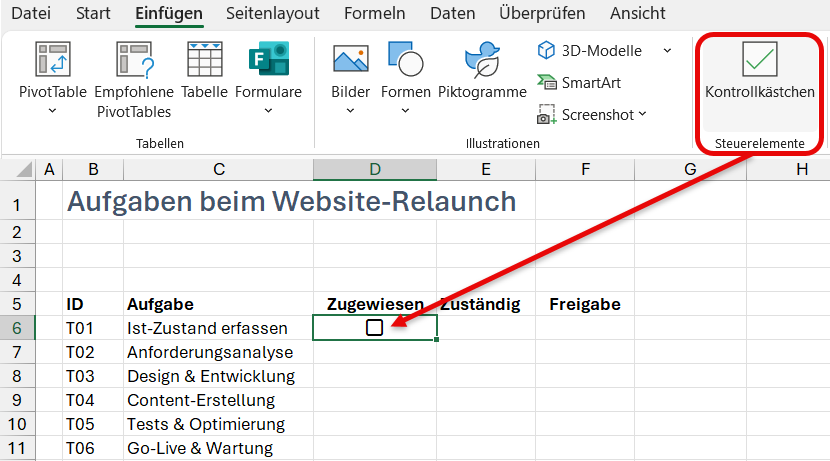Select cell containing Anforderungsanalyse

tap(210, 352)
